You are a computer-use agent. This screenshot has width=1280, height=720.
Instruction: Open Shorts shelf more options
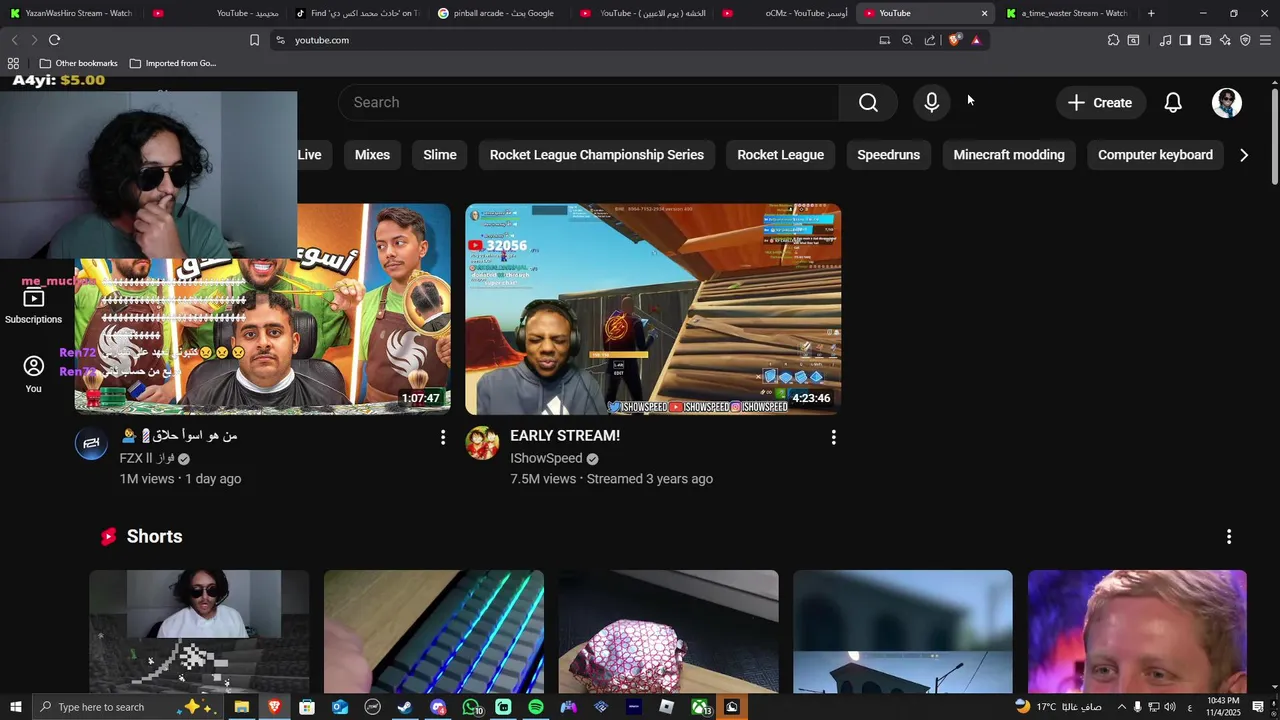[1229, 537]
